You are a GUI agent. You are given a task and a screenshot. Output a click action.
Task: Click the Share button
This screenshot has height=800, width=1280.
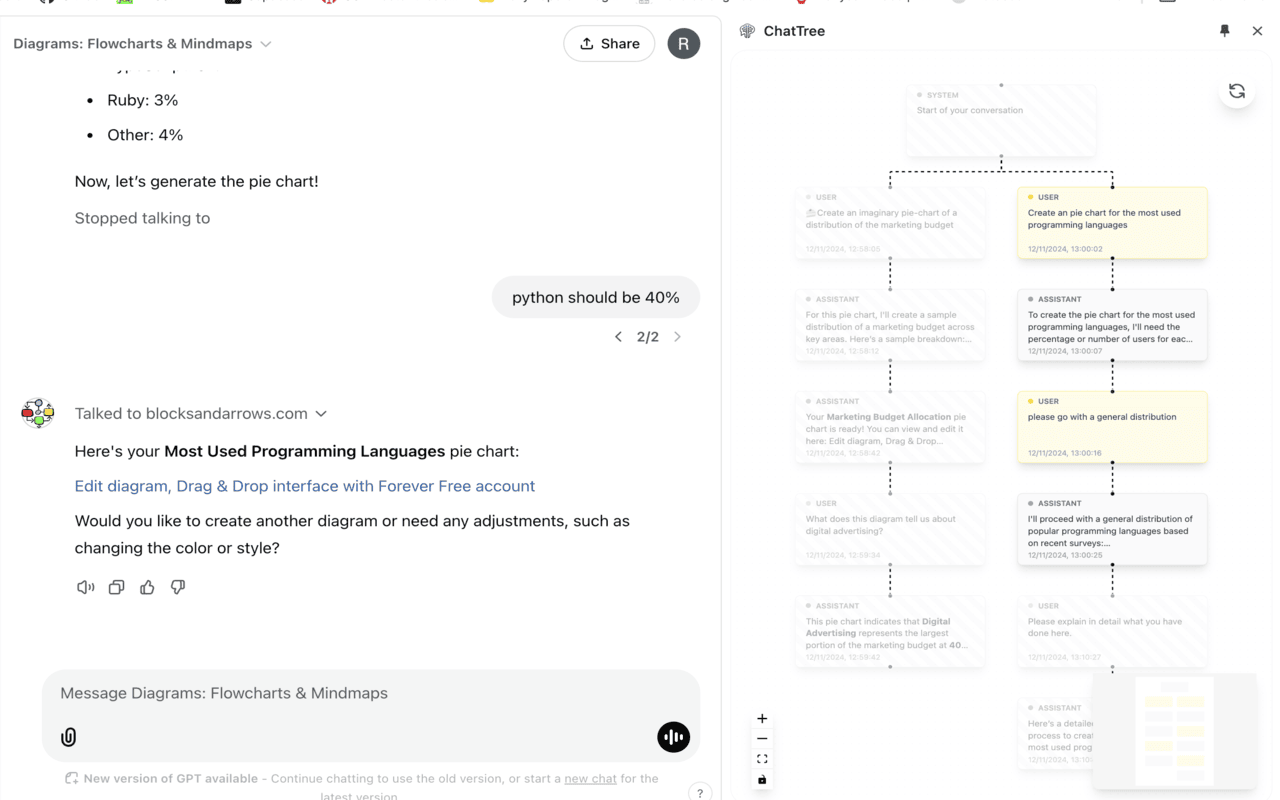click(609, 43)
